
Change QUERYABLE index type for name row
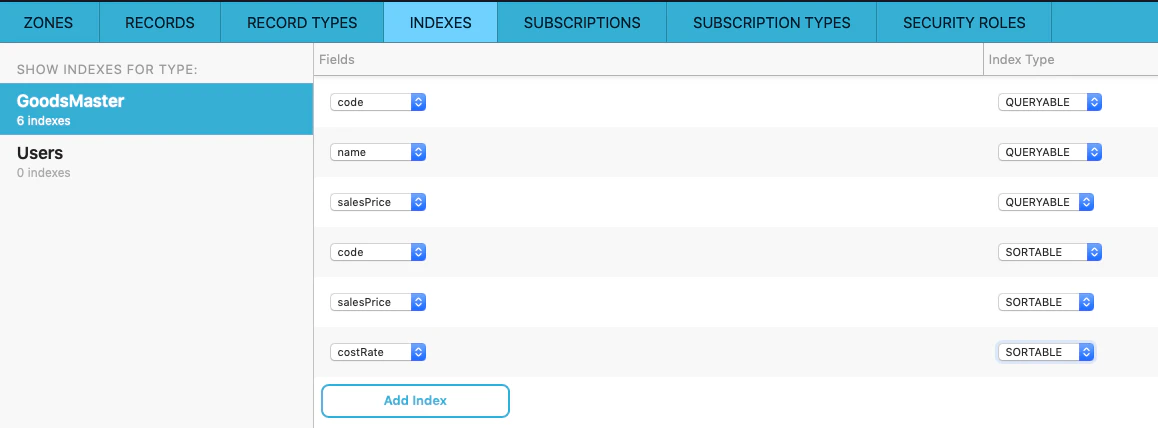(1049, 152)
